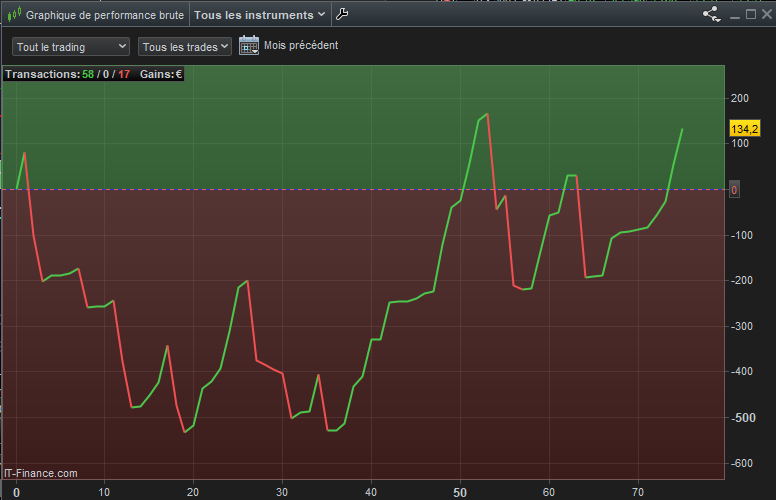Viewport: 776px width, 500px height.
Task: Click the 'Graphique de performance brute' title
Action: point(105,15)
